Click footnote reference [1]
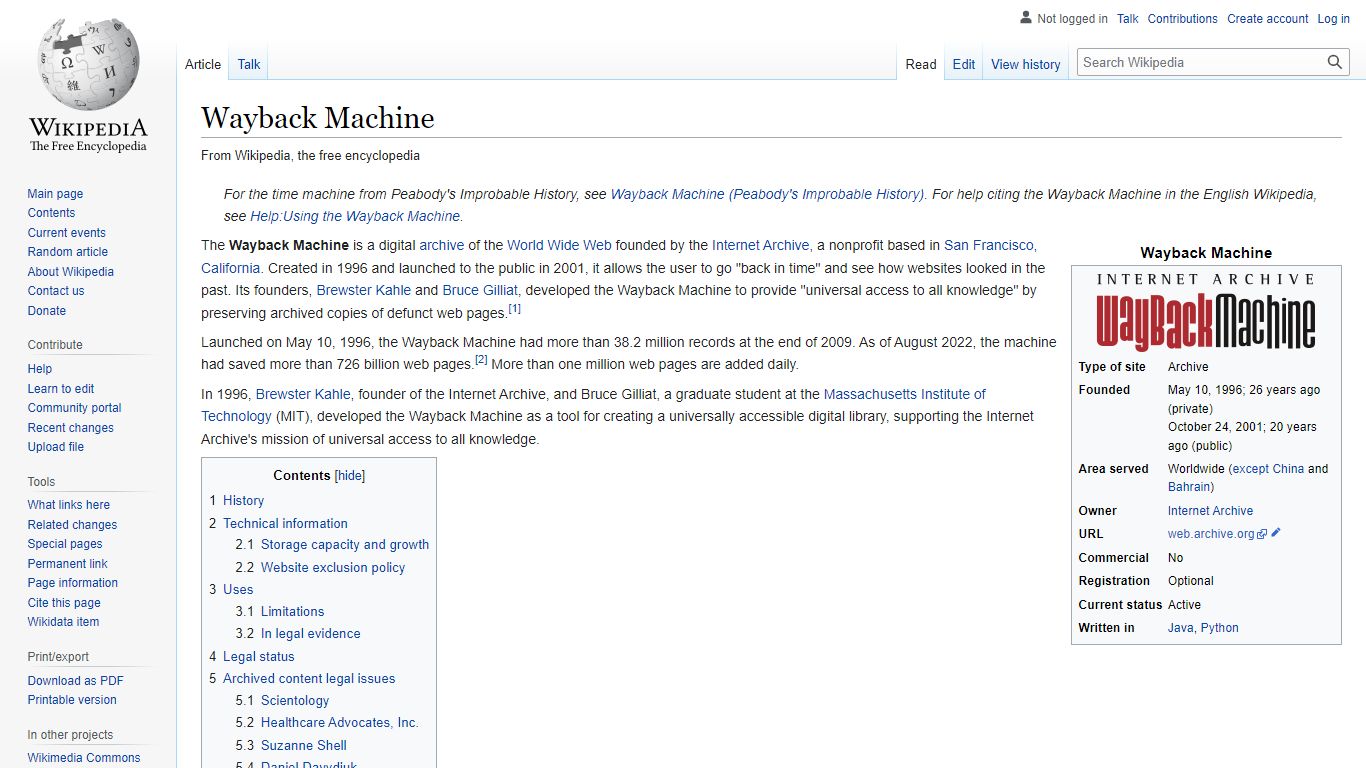Viewport: 1366px width, 768px height. click(515, 309)
